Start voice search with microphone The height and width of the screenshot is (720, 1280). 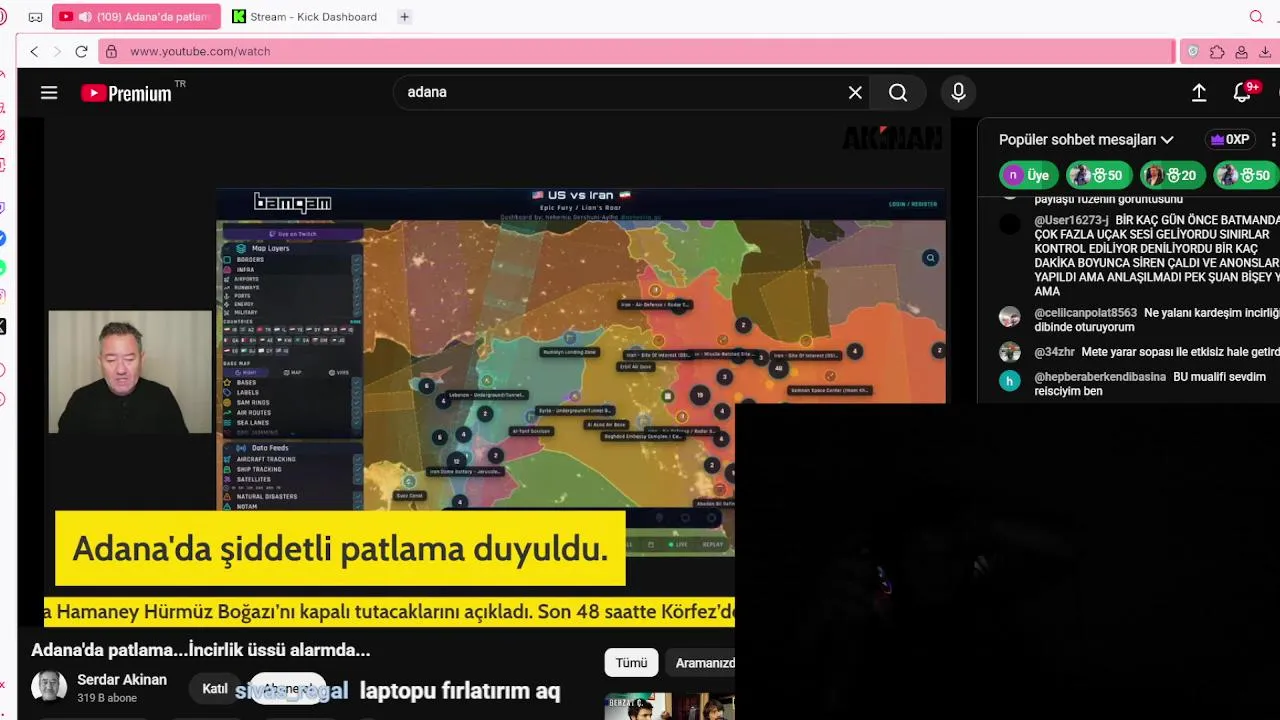click(x=958, y=92)
